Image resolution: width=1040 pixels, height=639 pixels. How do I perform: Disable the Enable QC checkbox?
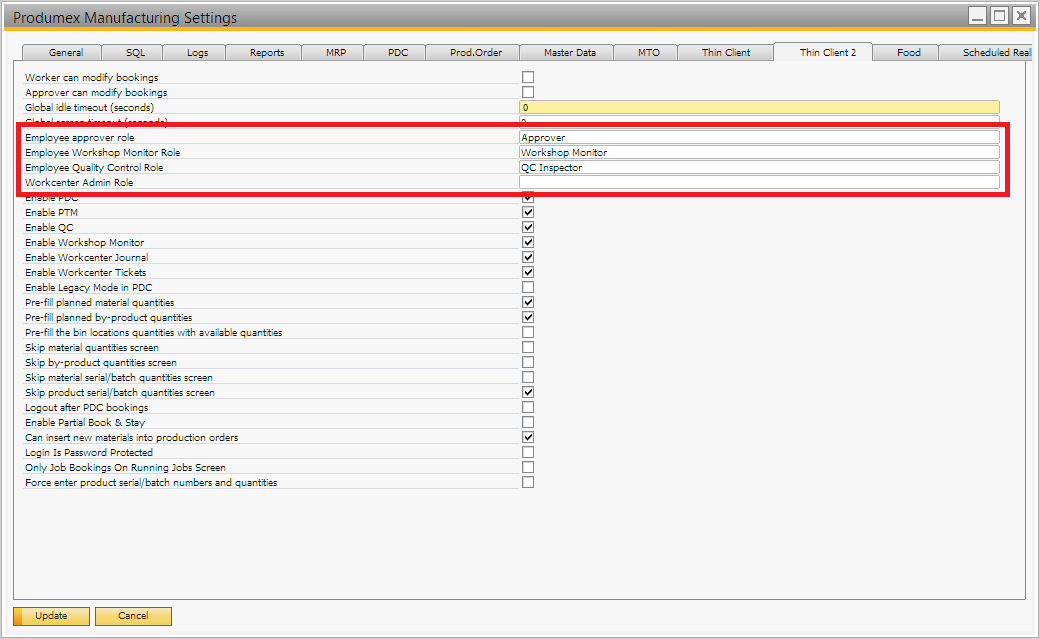point(528,227)
